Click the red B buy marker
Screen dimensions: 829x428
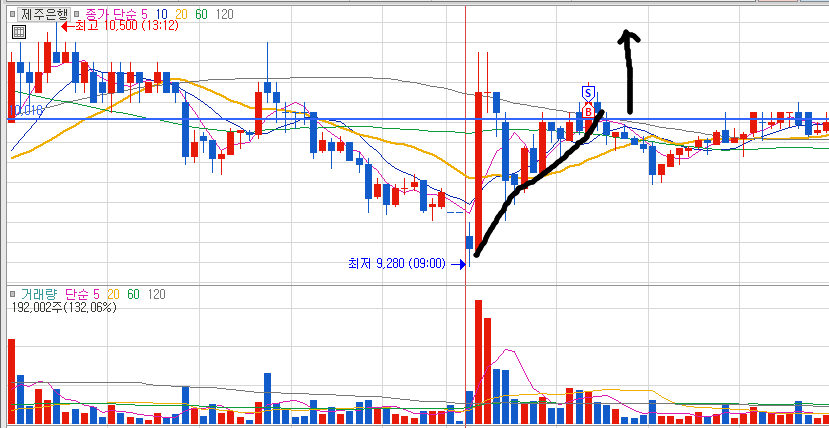tap(587, 111)
